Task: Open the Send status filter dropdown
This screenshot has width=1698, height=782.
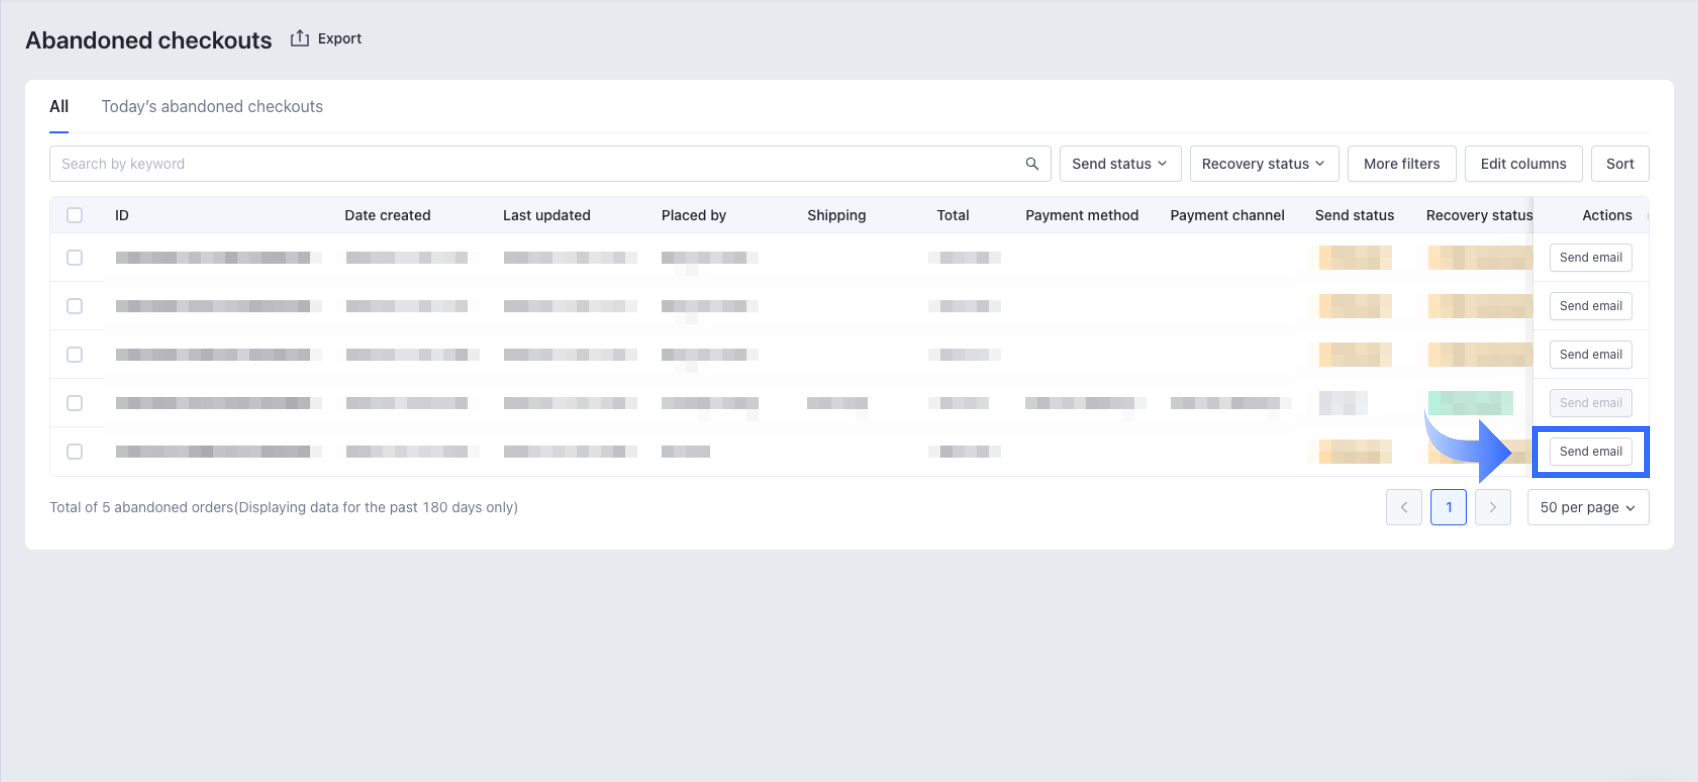Action: coord(1119,164)
